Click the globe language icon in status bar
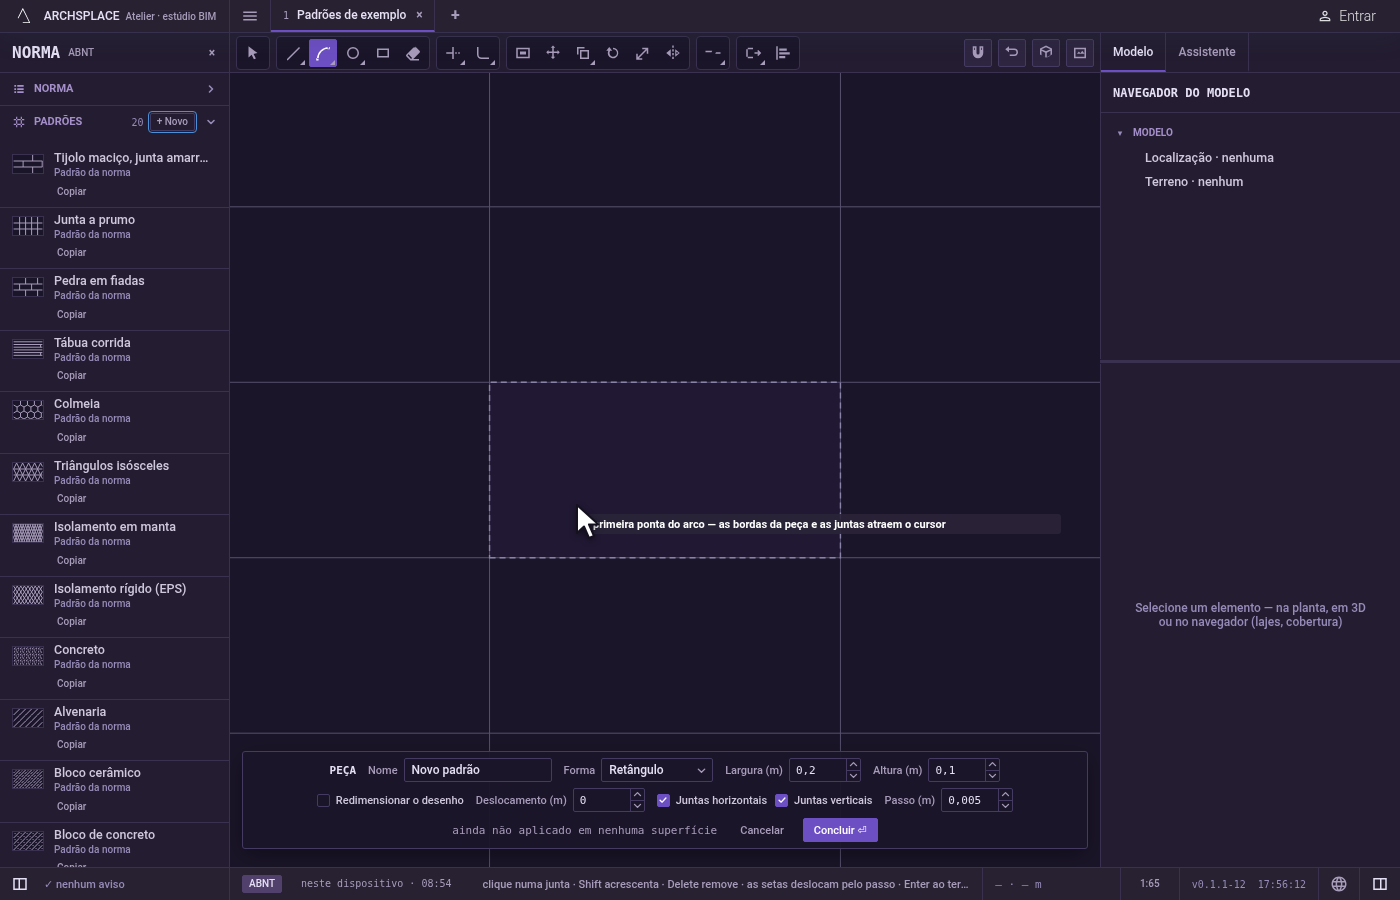Screen dimensions: 1400x900 pyautogui.click(x=1339, y=884)
